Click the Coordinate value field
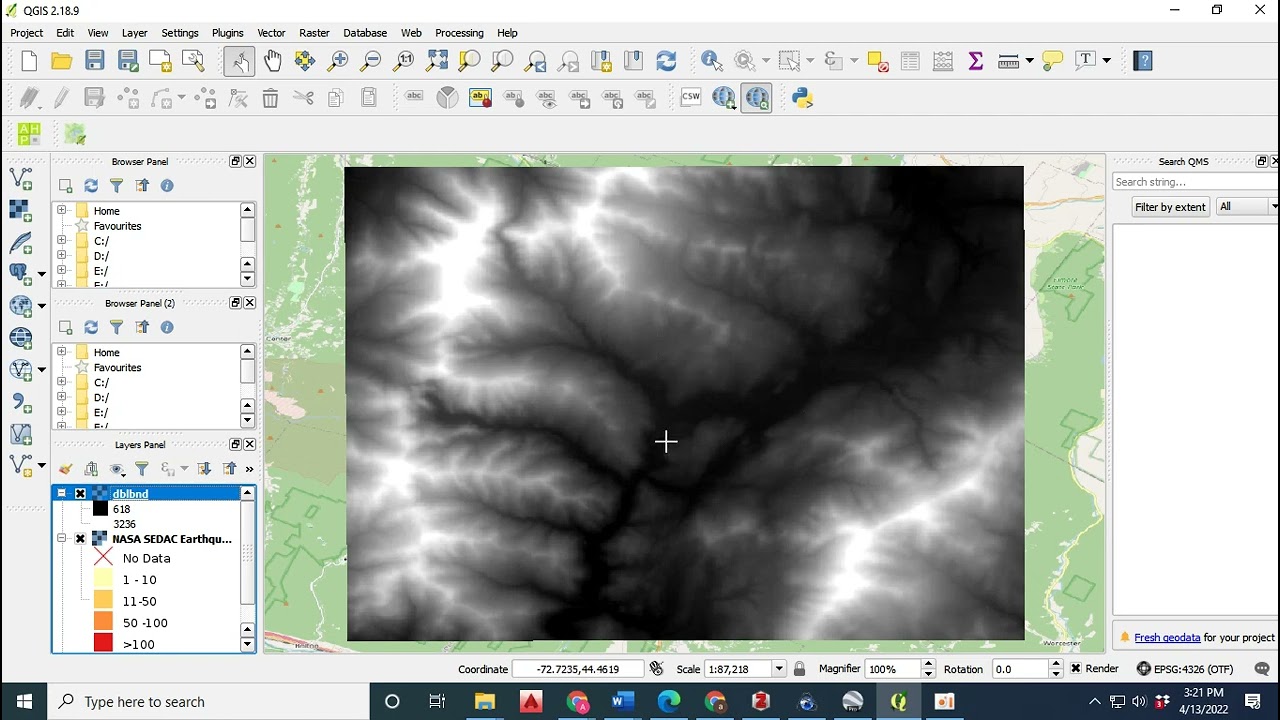The height and width of the screenshot is (720, 1280). (577, 669)
